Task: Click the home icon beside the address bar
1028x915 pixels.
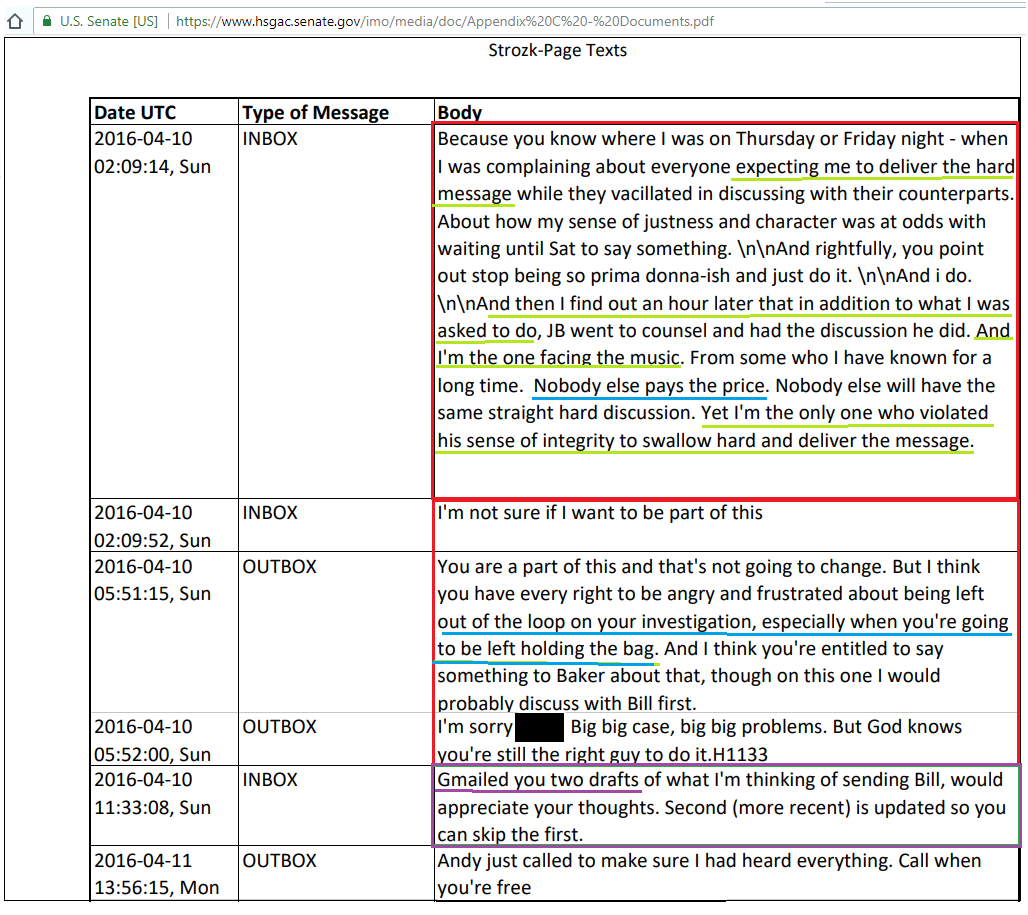Action: (15, 19)
